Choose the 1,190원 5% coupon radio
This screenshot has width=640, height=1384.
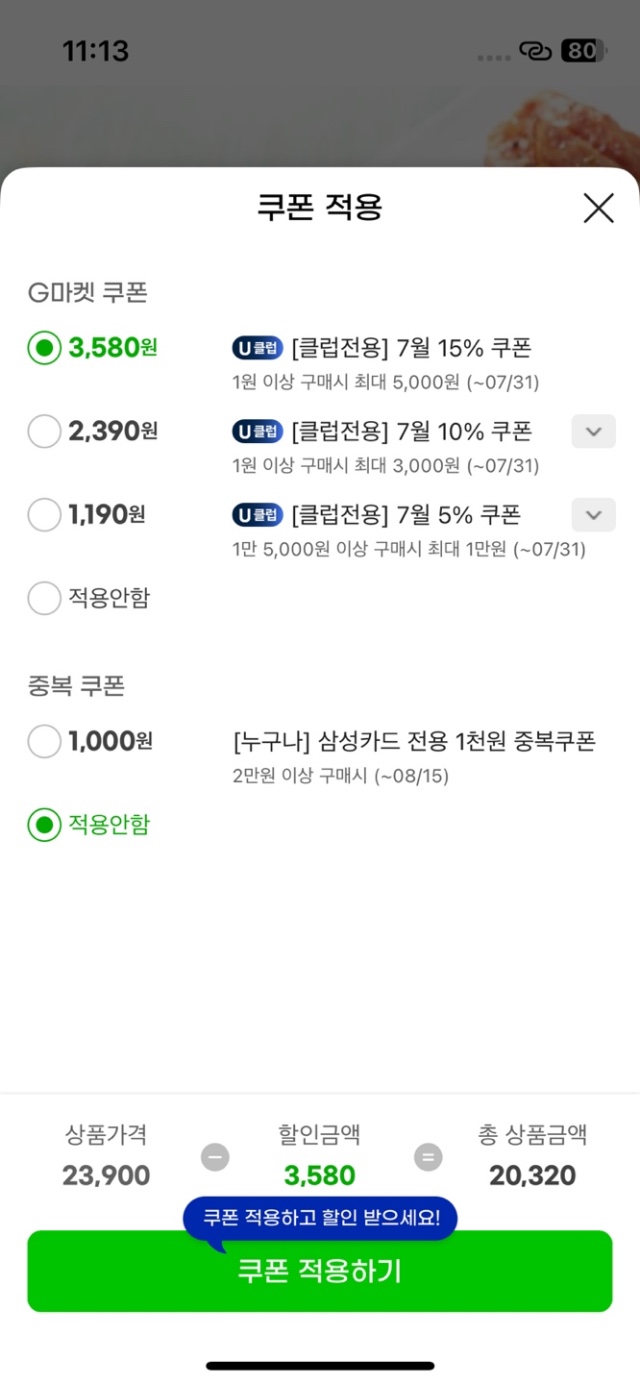(44, 515)
